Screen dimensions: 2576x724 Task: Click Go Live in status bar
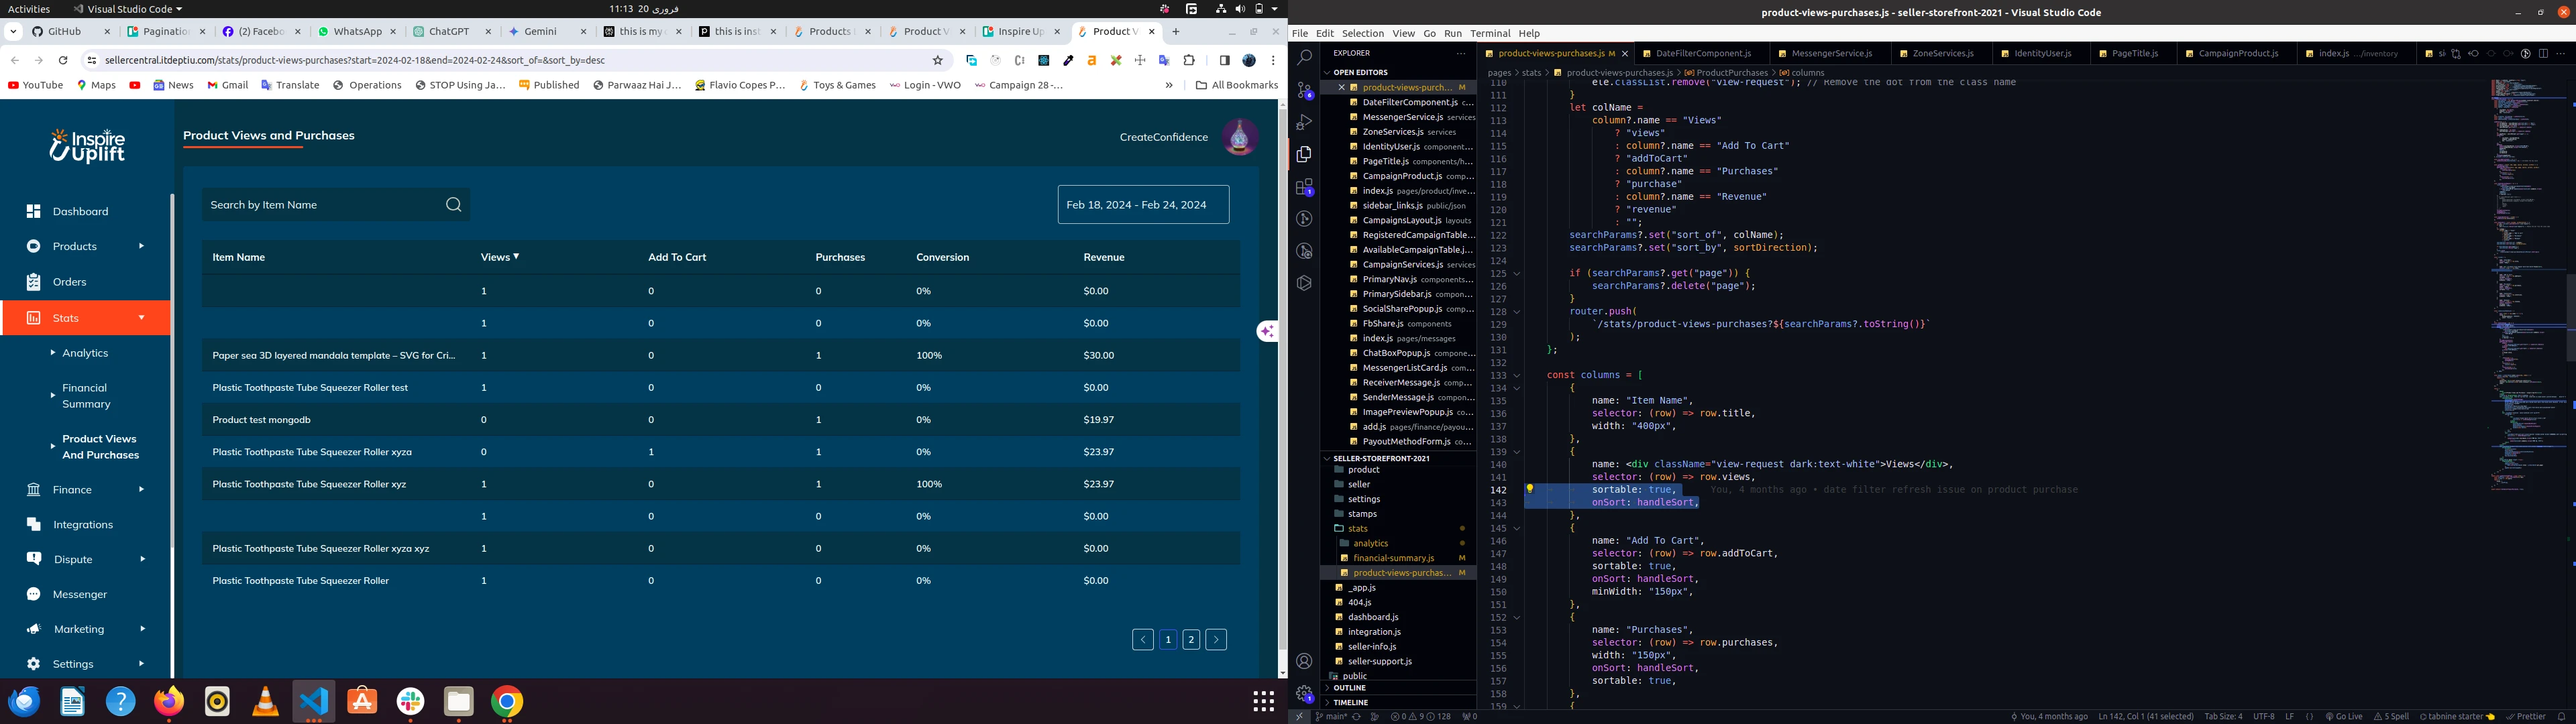[x=2344, y=716]
